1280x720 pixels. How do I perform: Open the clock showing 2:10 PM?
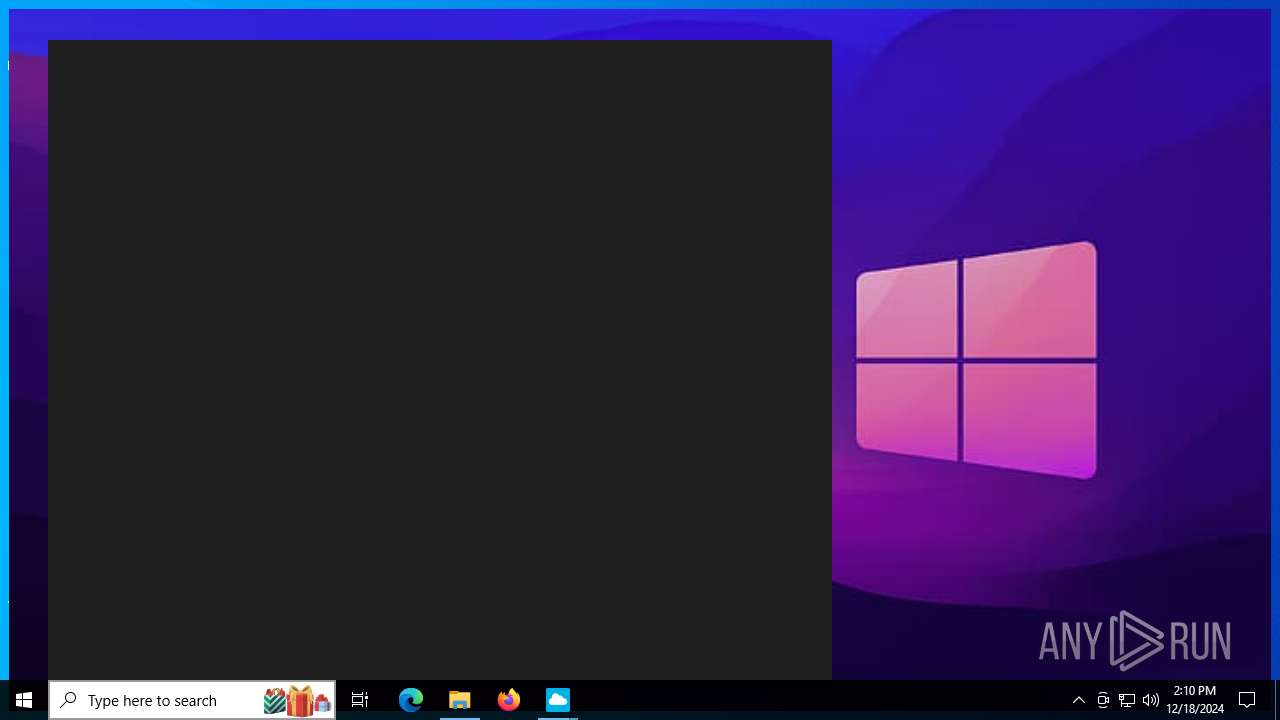pyautogui.click(x=1195, y=700)
